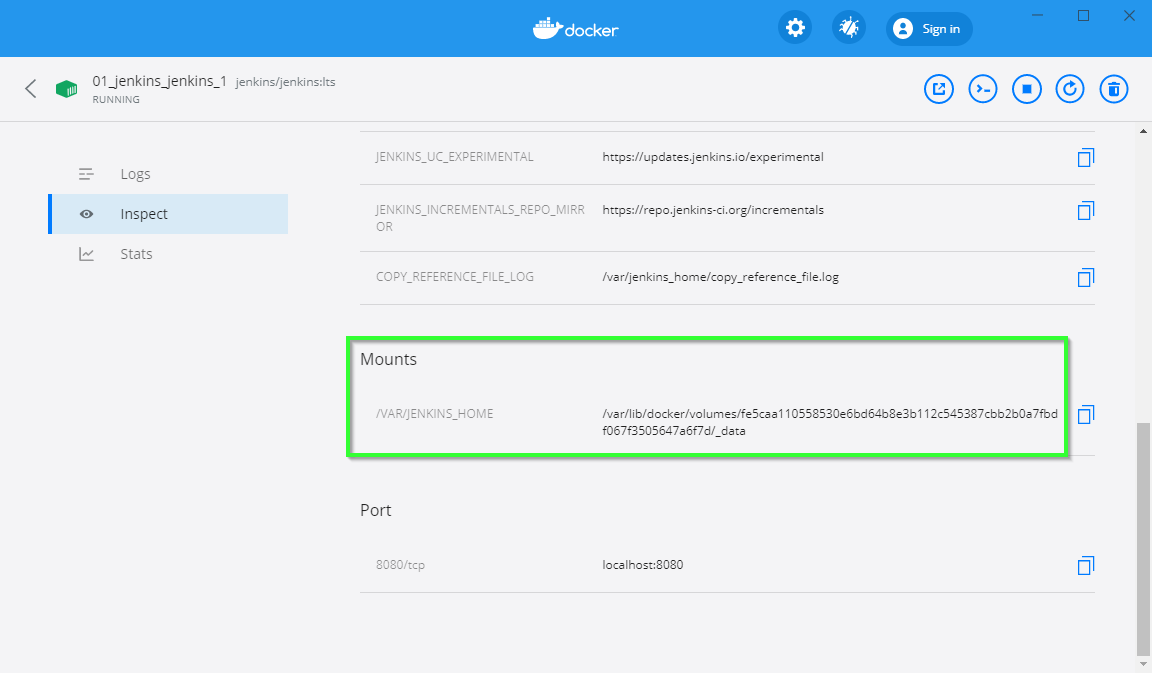Copy the JENKINS_INCREMENTALS_REPO_MIRROR value
The width and height of the screenshot is (1152, 673).
point(1085,211)
